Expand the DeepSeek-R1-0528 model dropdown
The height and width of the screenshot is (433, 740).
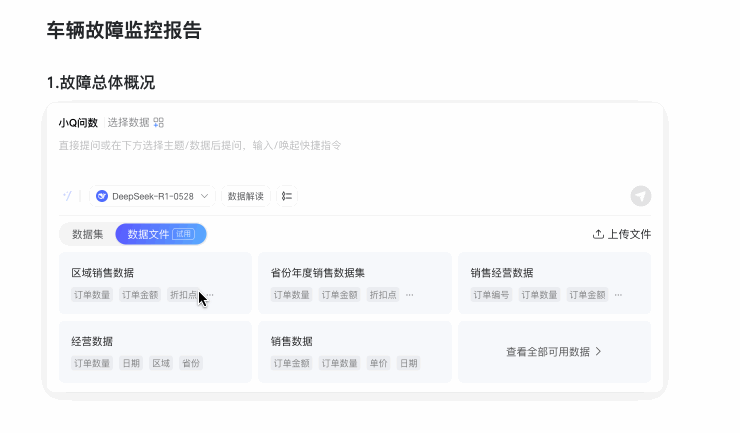click(152, 196)
